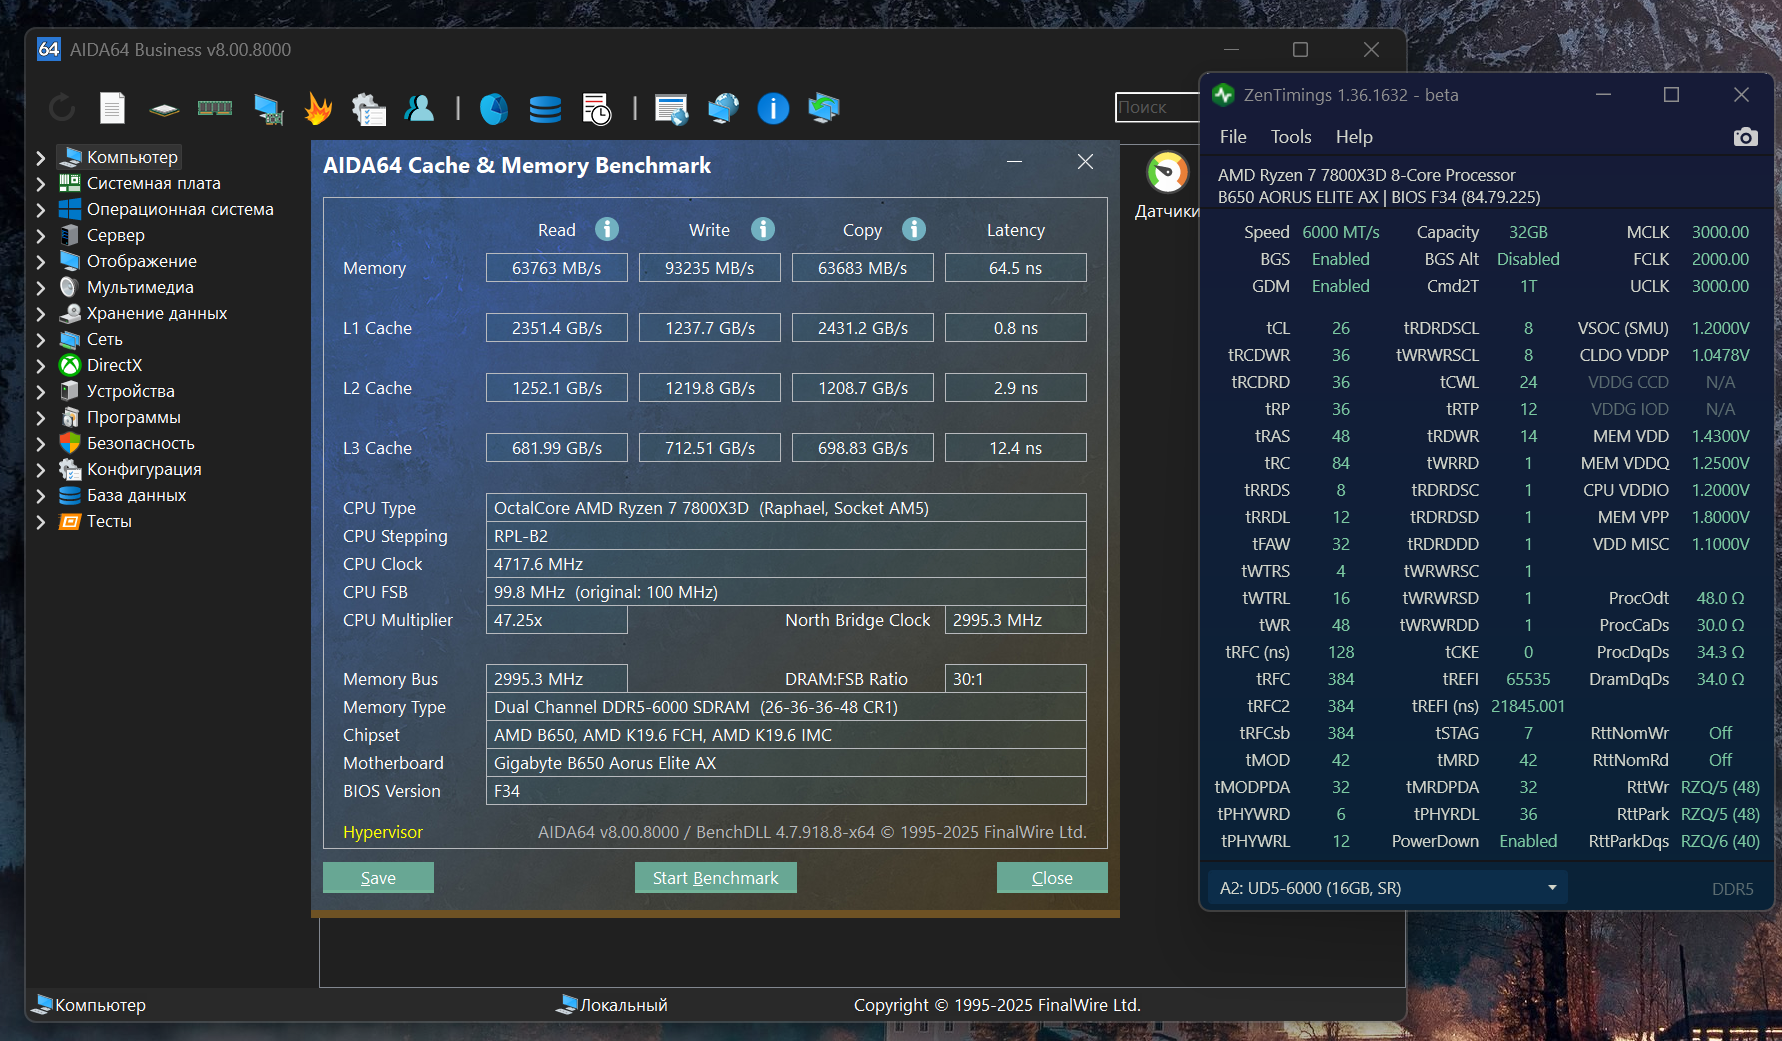Click the Memory Read value 63763 MB/s

pyautogui.click(x=557, y=268)
